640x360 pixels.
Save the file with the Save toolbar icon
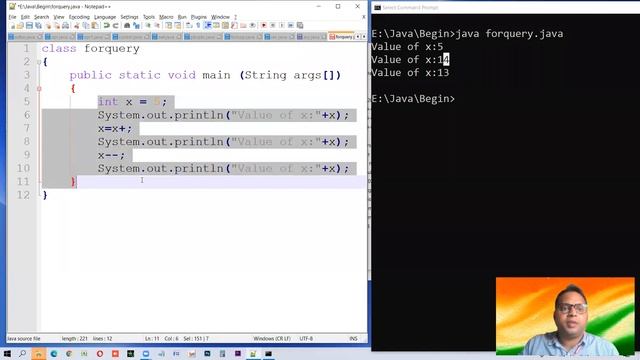(29, 25)
